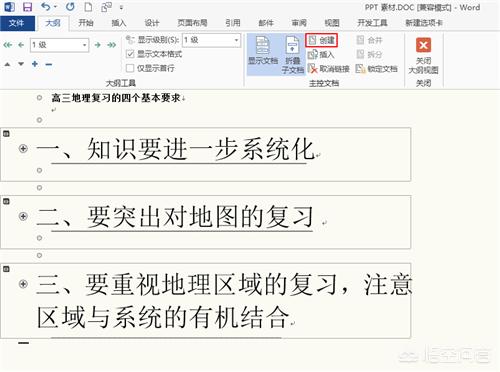
Task: Select the 大纲 ribbon tab
Action: [x=53, y=23]
